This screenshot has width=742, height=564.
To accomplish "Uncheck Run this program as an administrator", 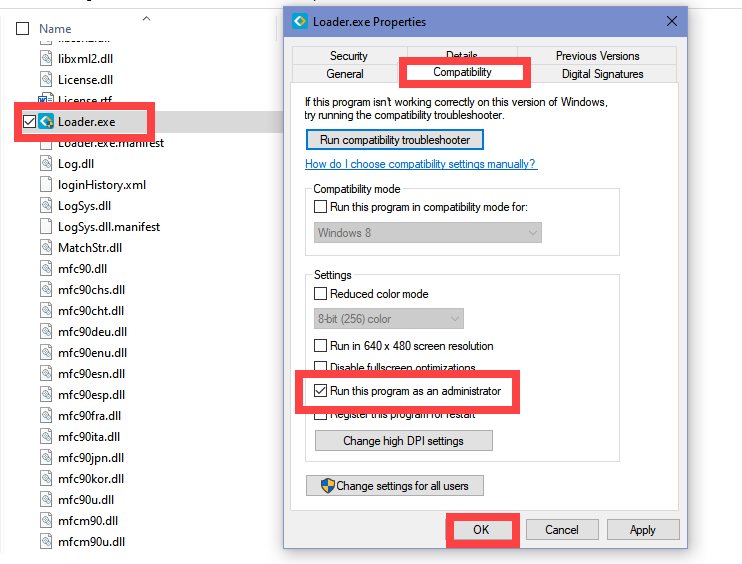I will 320,391.
